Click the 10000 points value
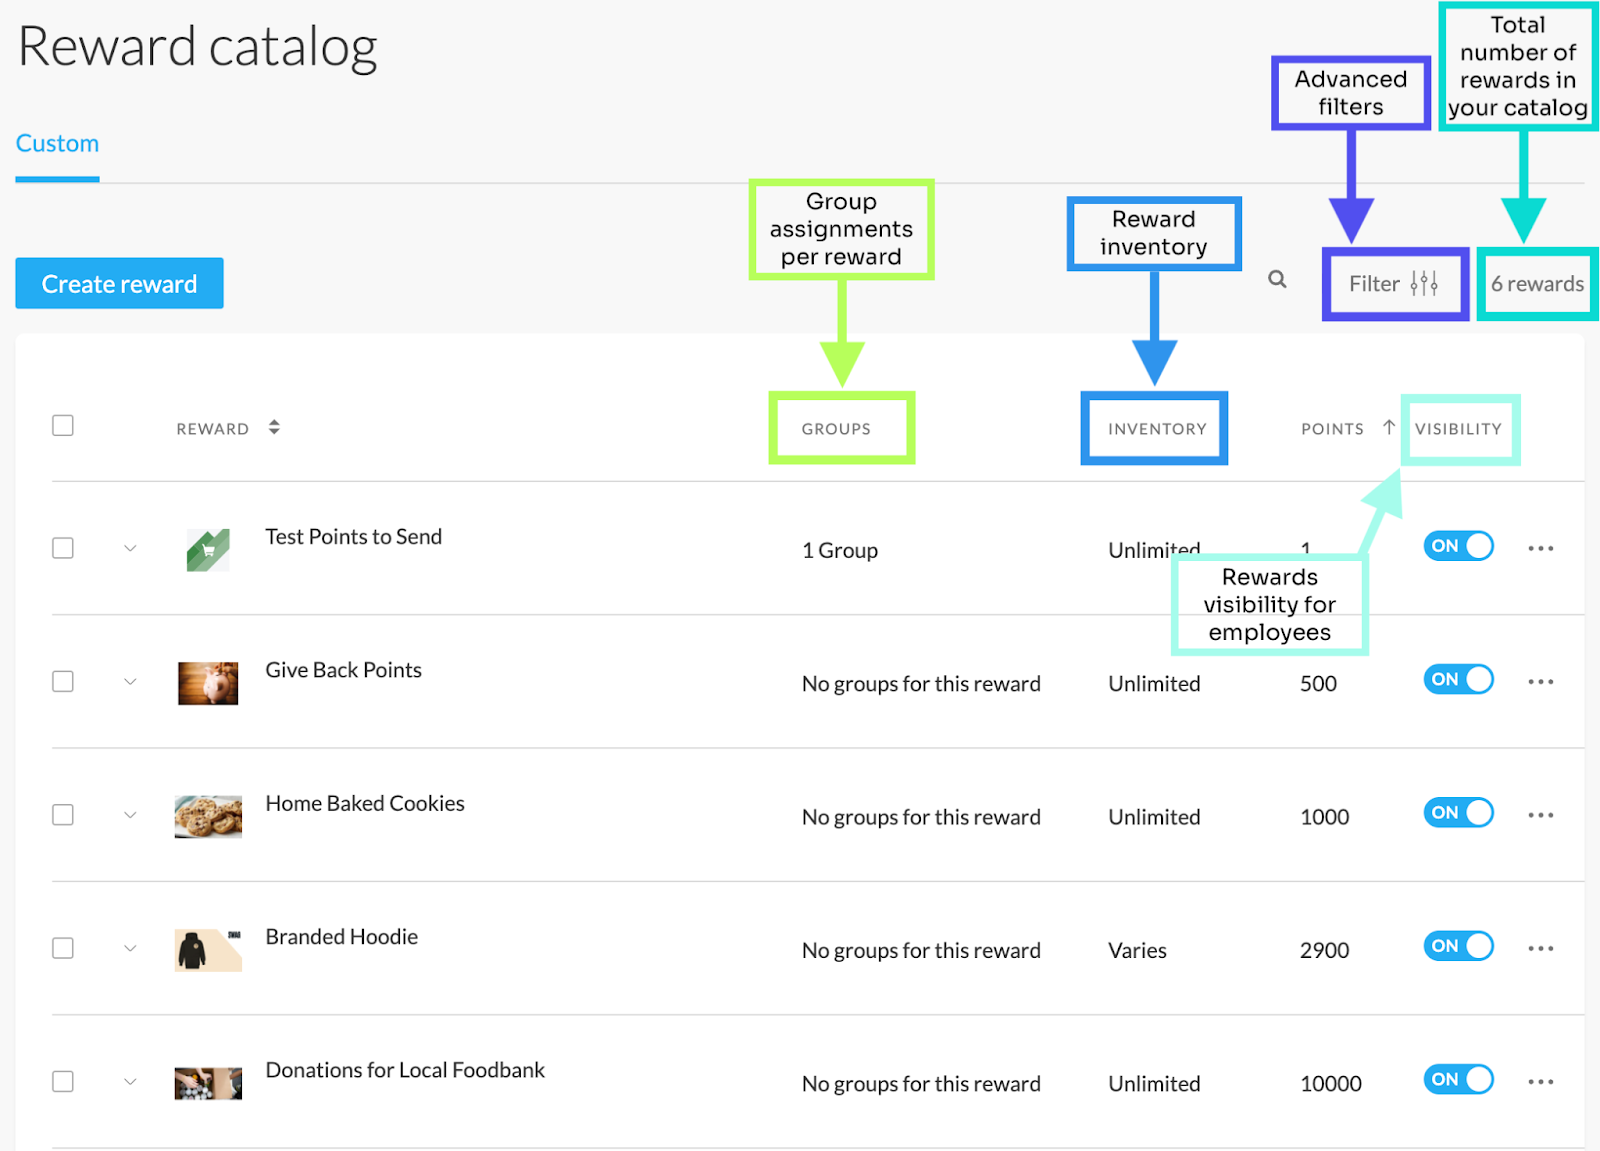Viewport: 1600px width, 1151px height. pos(1330,1084)
